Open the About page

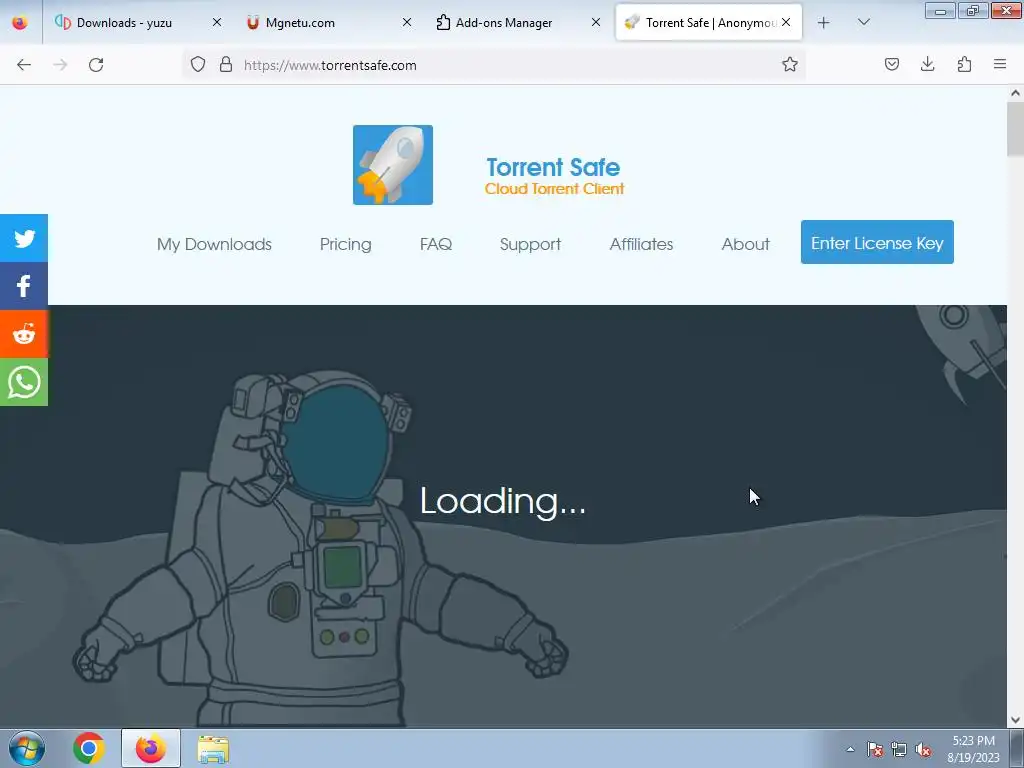pyautogui.click(x=745, y=244)
